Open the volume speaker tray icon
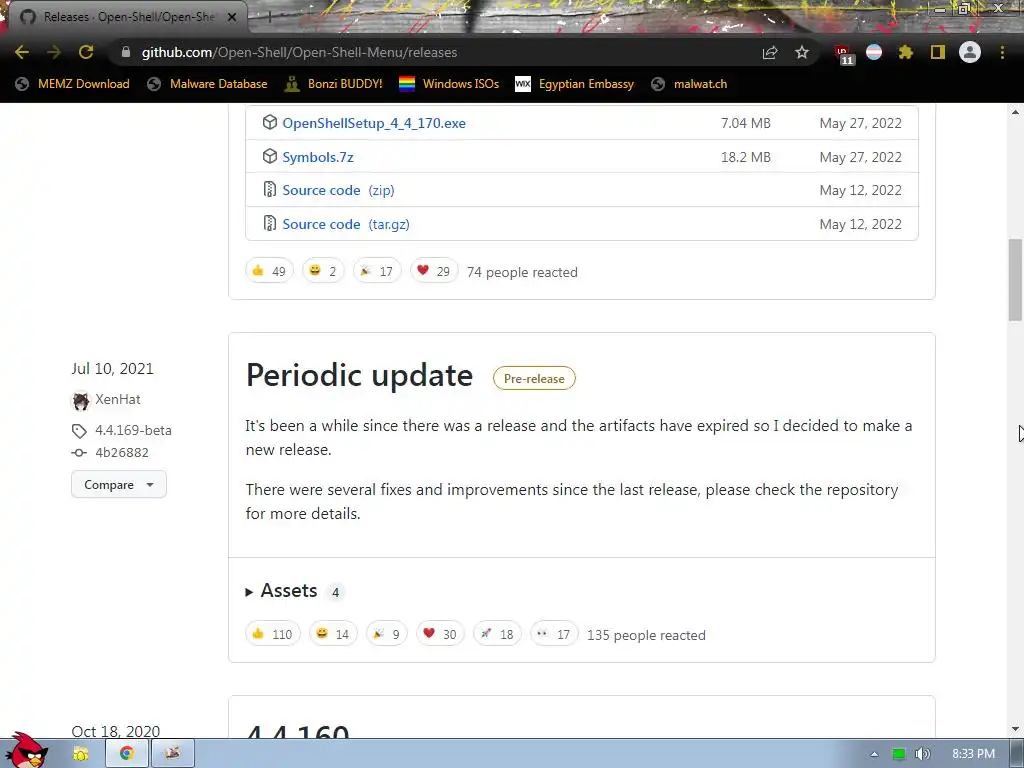 click(922, 754)
